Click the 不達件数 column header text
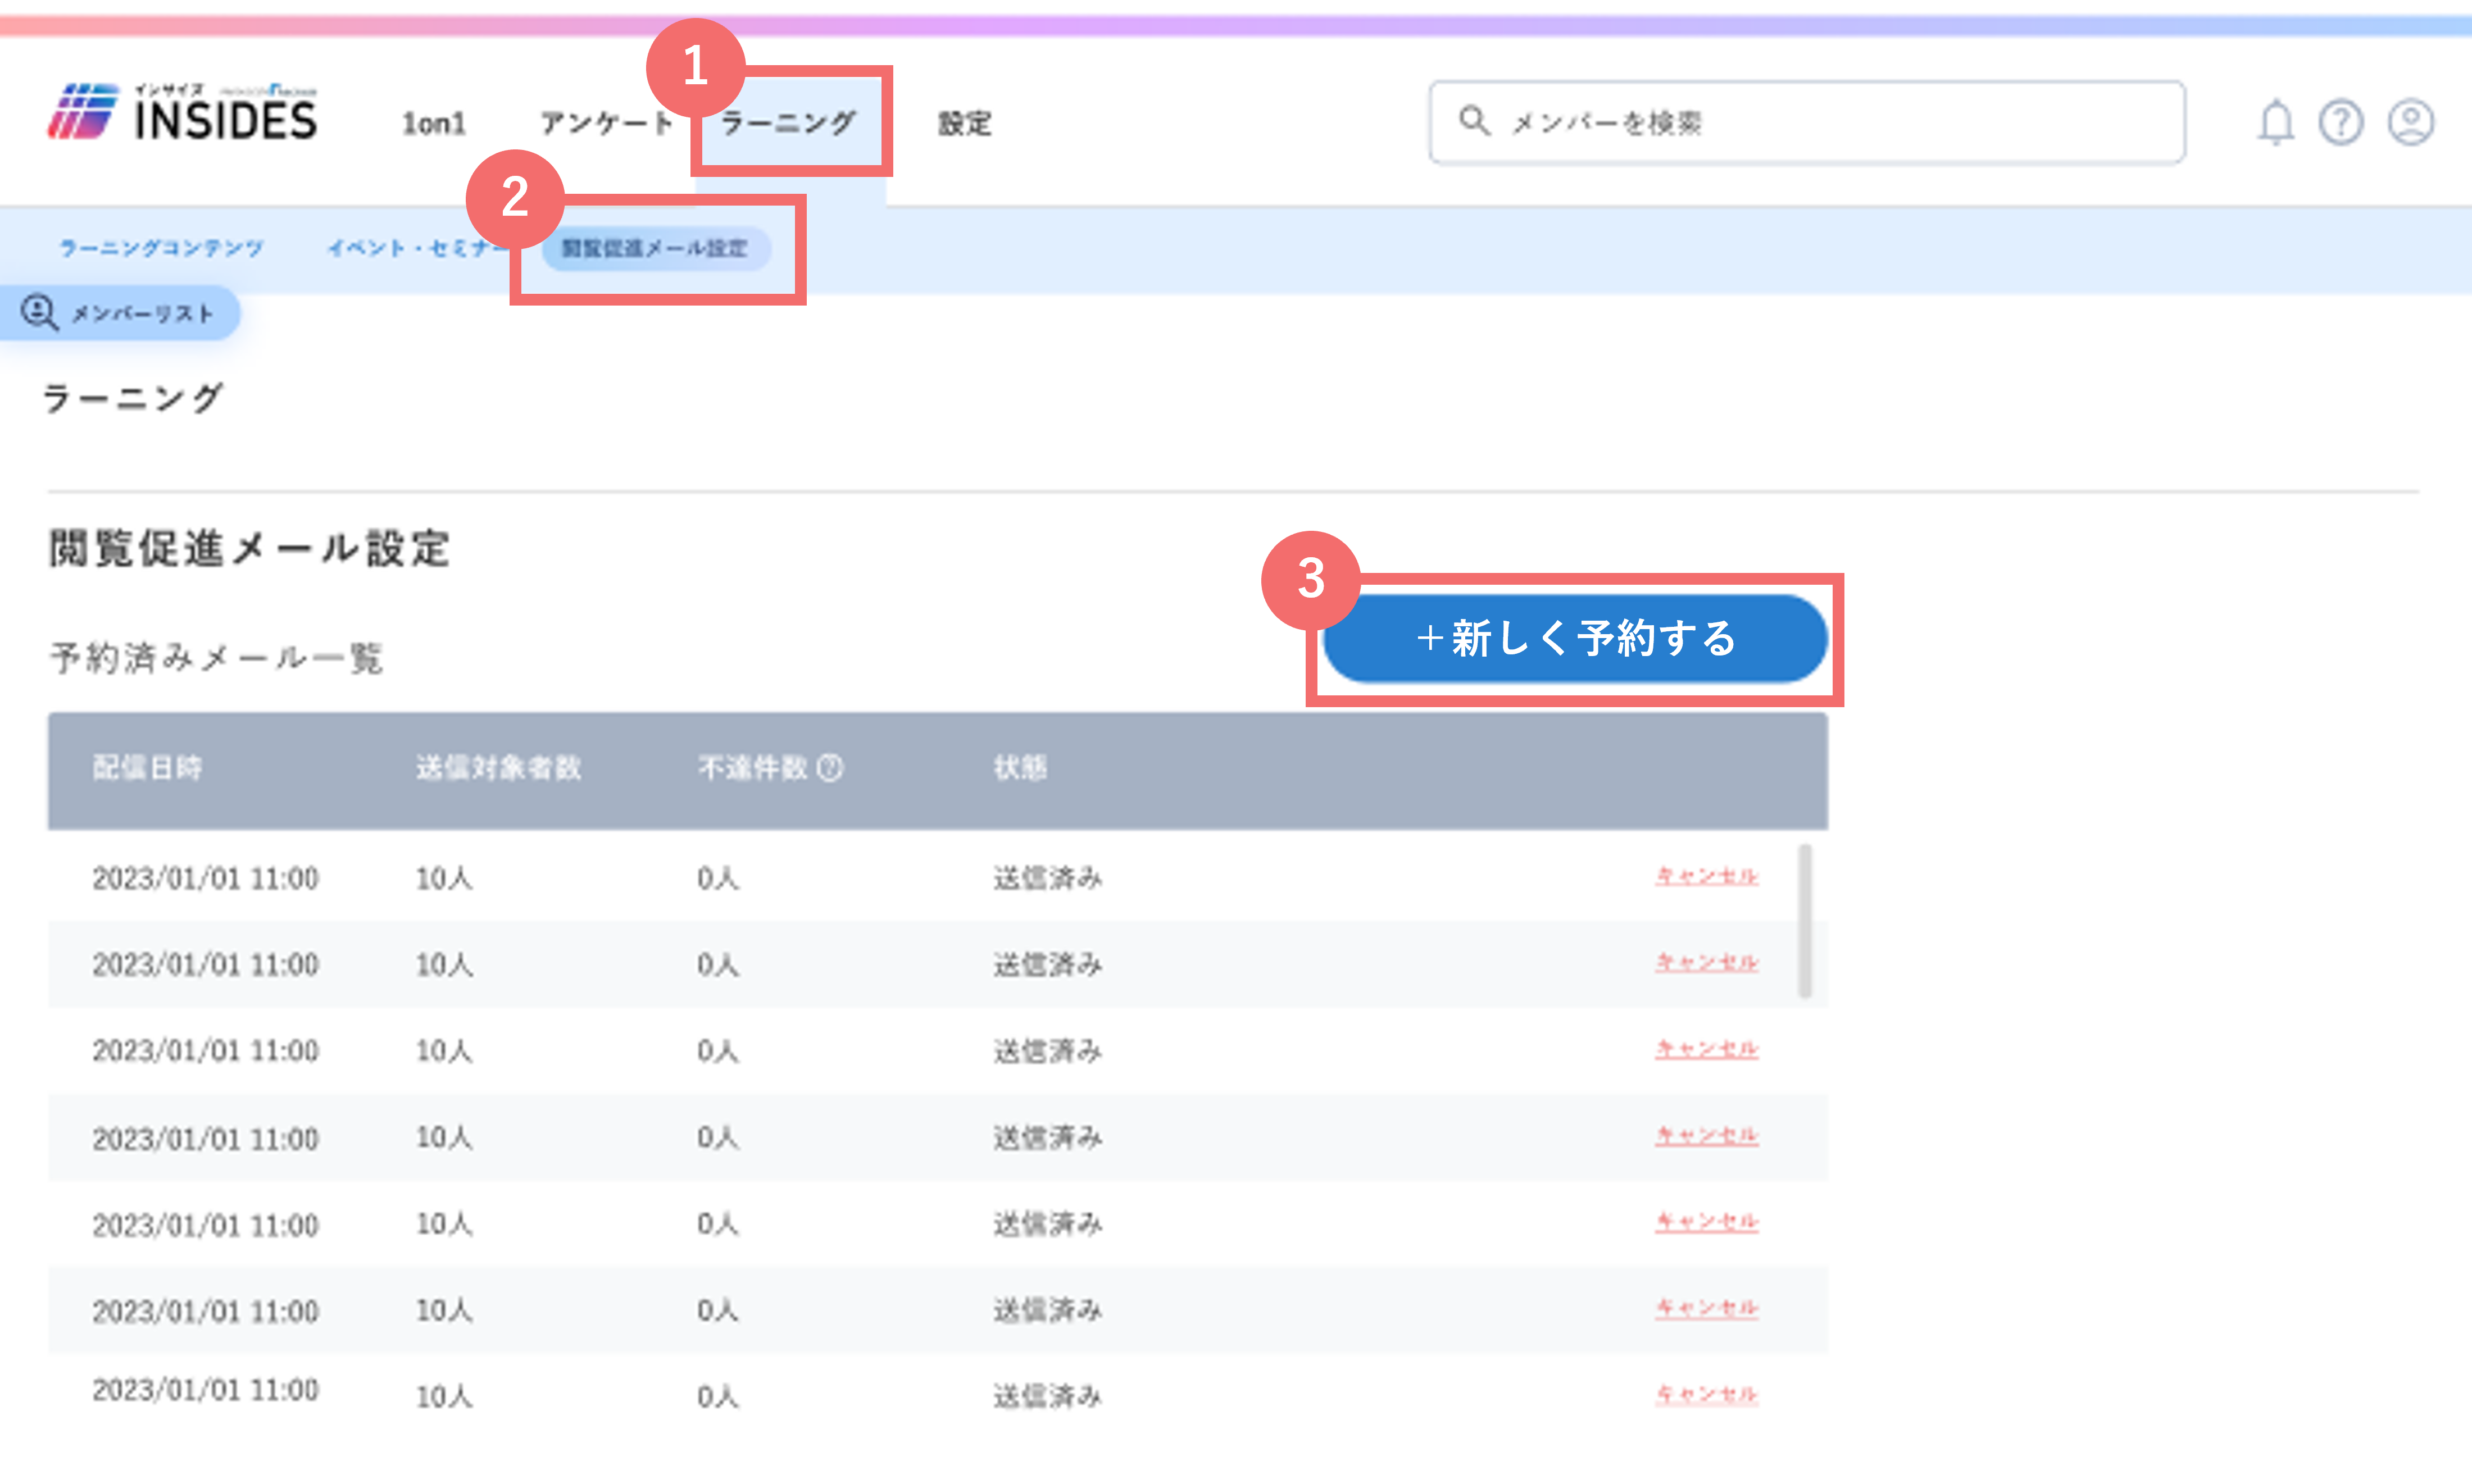Viewport: 2472px width, 1484px height. pos(752,768)
